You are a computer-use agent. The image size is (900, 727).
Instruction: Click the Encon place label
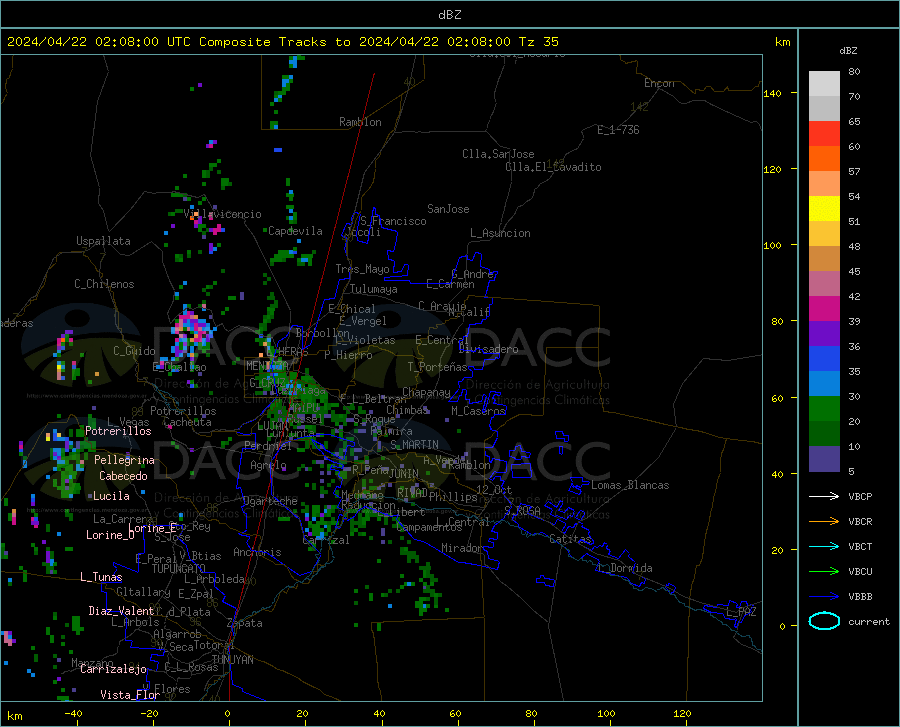(x=659, y=83)
